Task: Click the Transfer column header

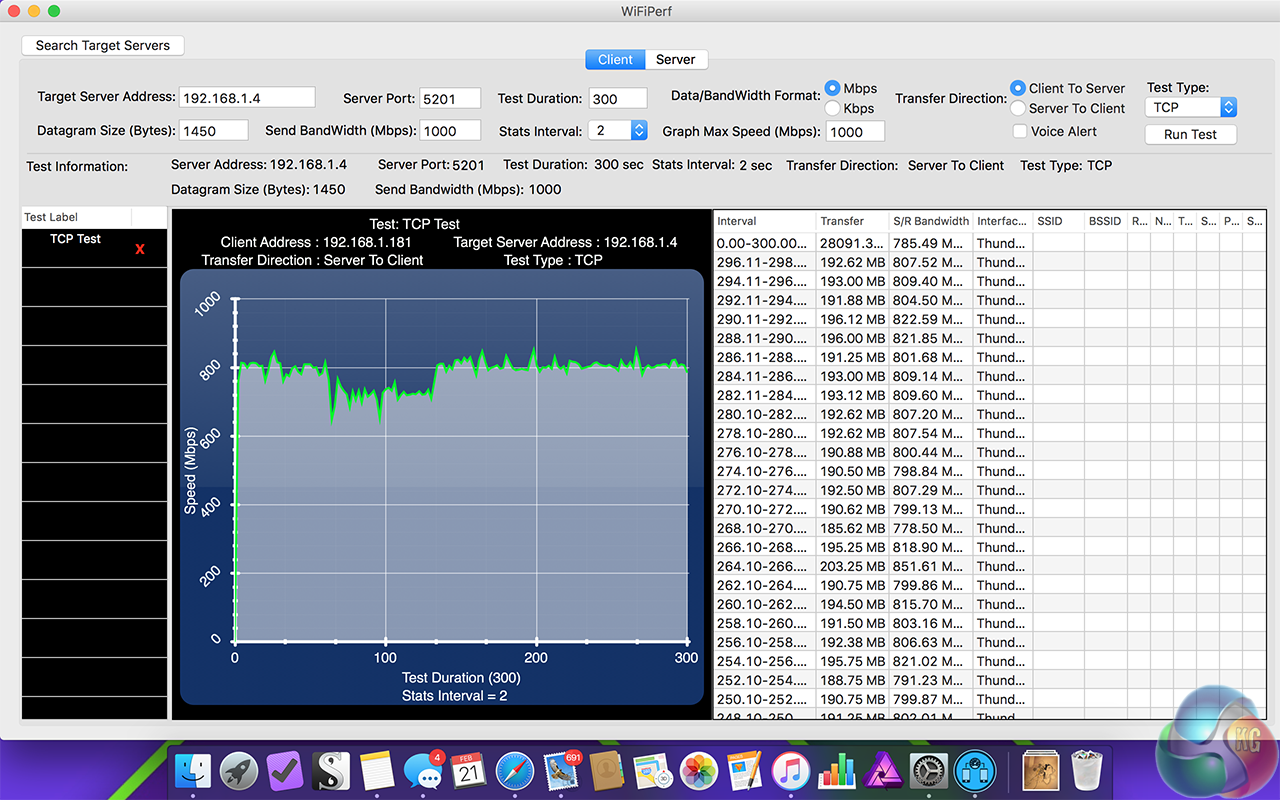Action: point(842,221)
